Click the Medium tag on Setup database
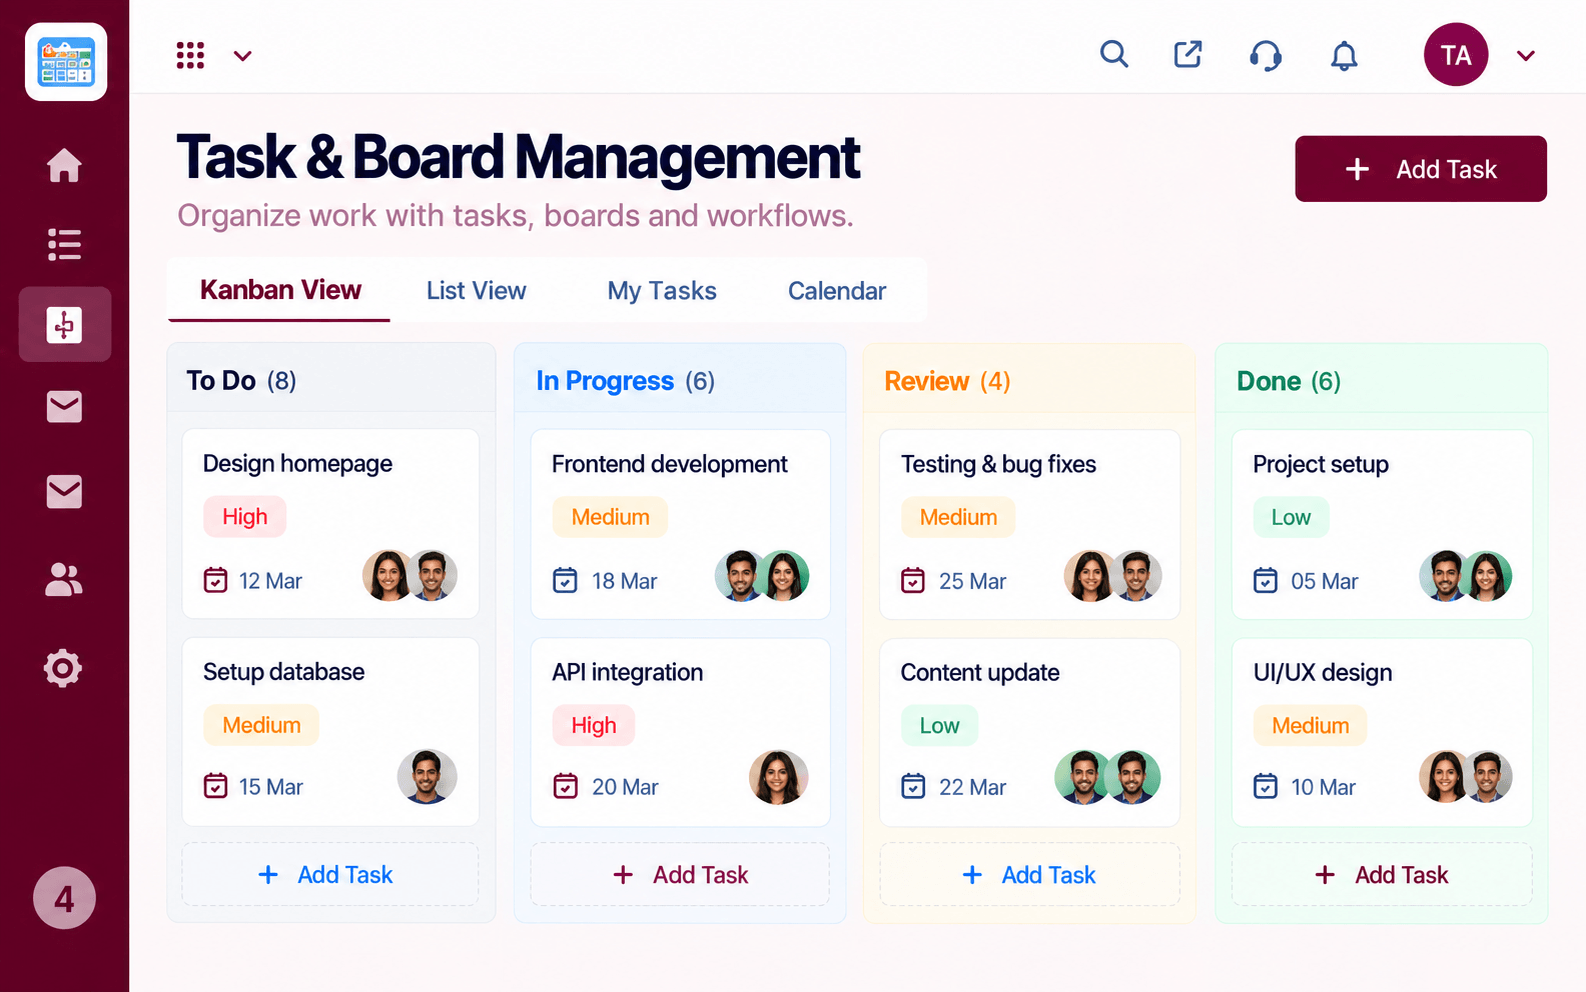Screen dimensions: 1586x992 tap(261, 725)
